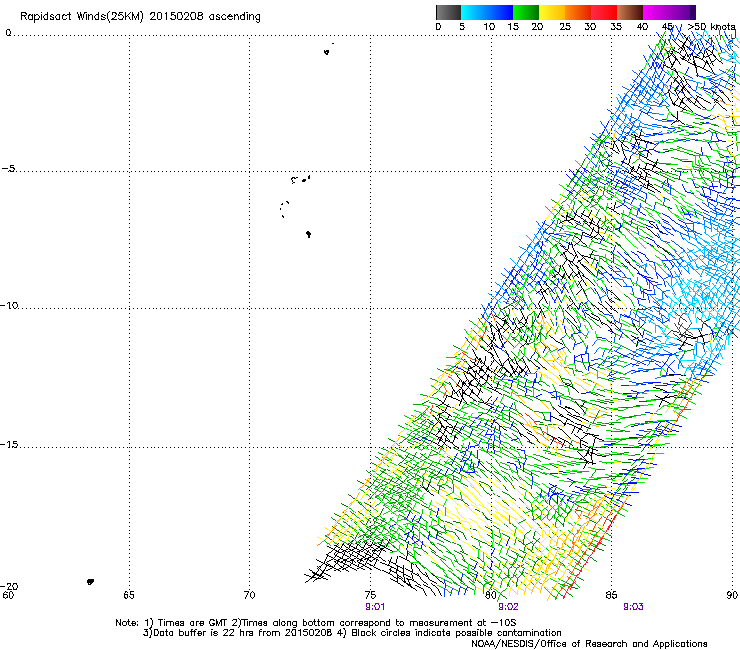
Task: Click the longitude label 75
Action: (x=370, y=595)
